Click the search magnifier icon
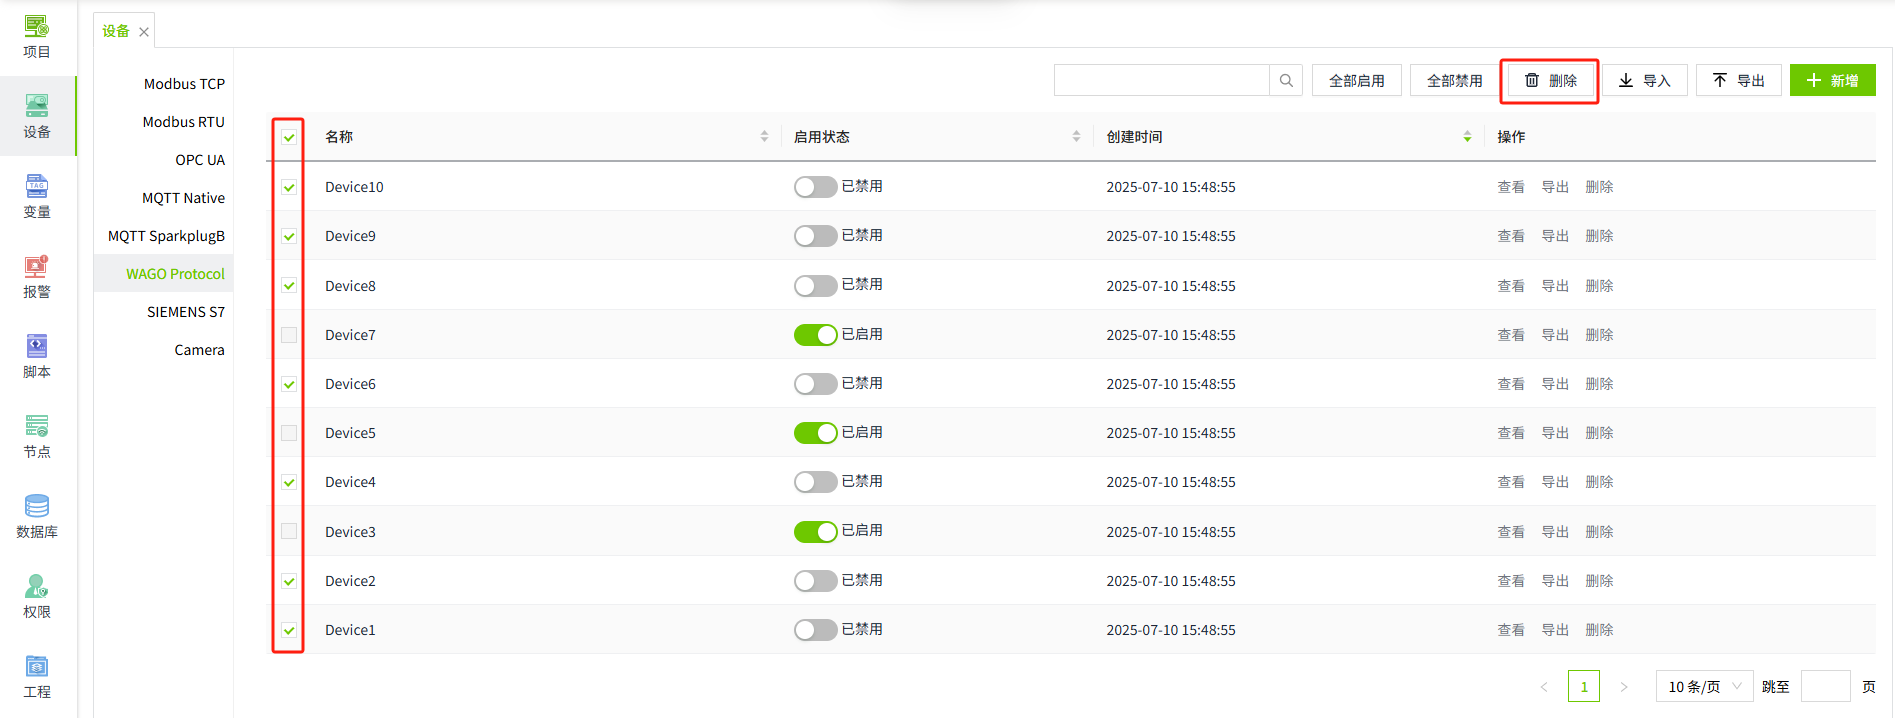The image size is (1895, 718). tap(1286, 80)
